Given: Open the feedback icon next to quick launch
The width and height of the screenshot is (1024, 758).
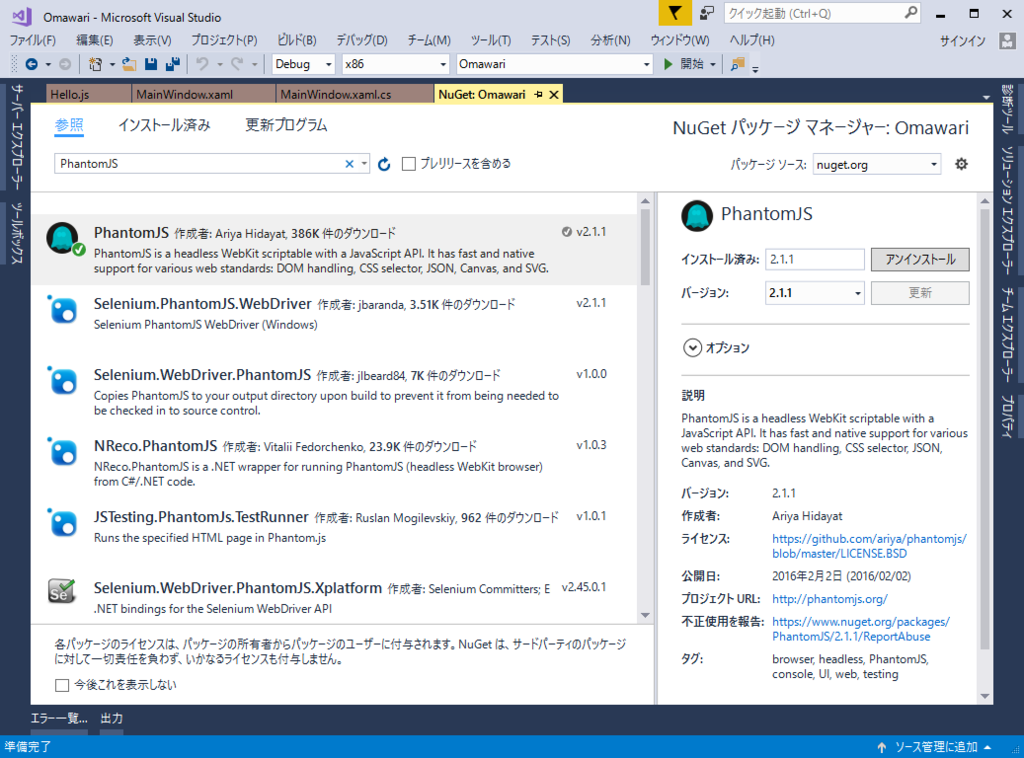Looking at the screenshot, I should (x=707, y=13).
